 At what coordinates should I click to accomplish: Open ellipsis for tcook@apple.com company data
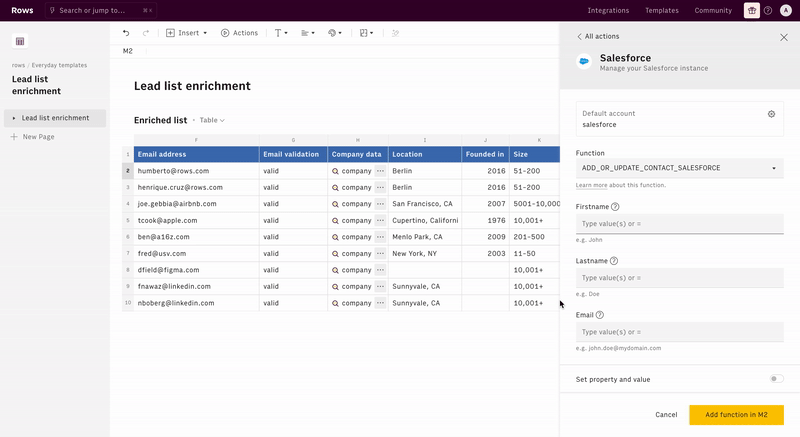pos(380,220)
